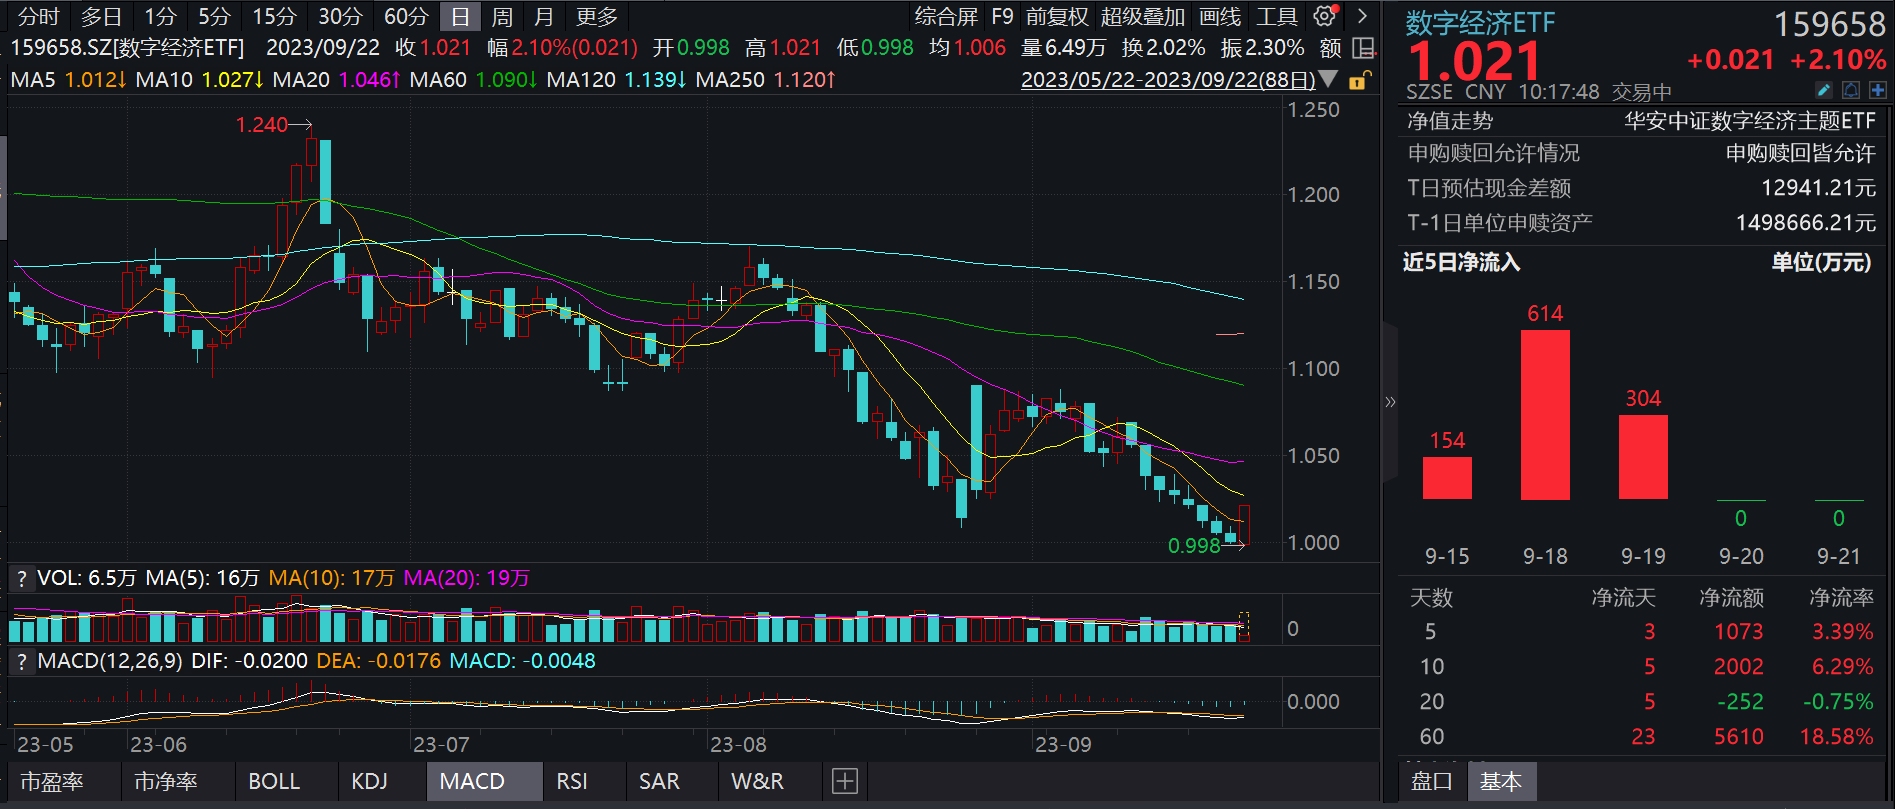The height and width of the screenshot is (809, 1895).
Task: Click the 159658.SZ[数字经济ETF] chart title
Action: (127, 48)
